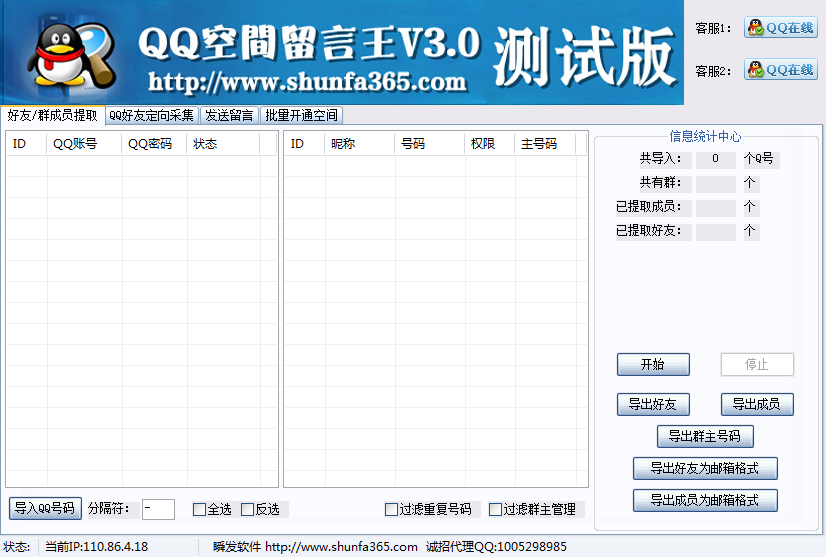
Task: Click 导出群主号码 button
Action: (x=705, y=436)
